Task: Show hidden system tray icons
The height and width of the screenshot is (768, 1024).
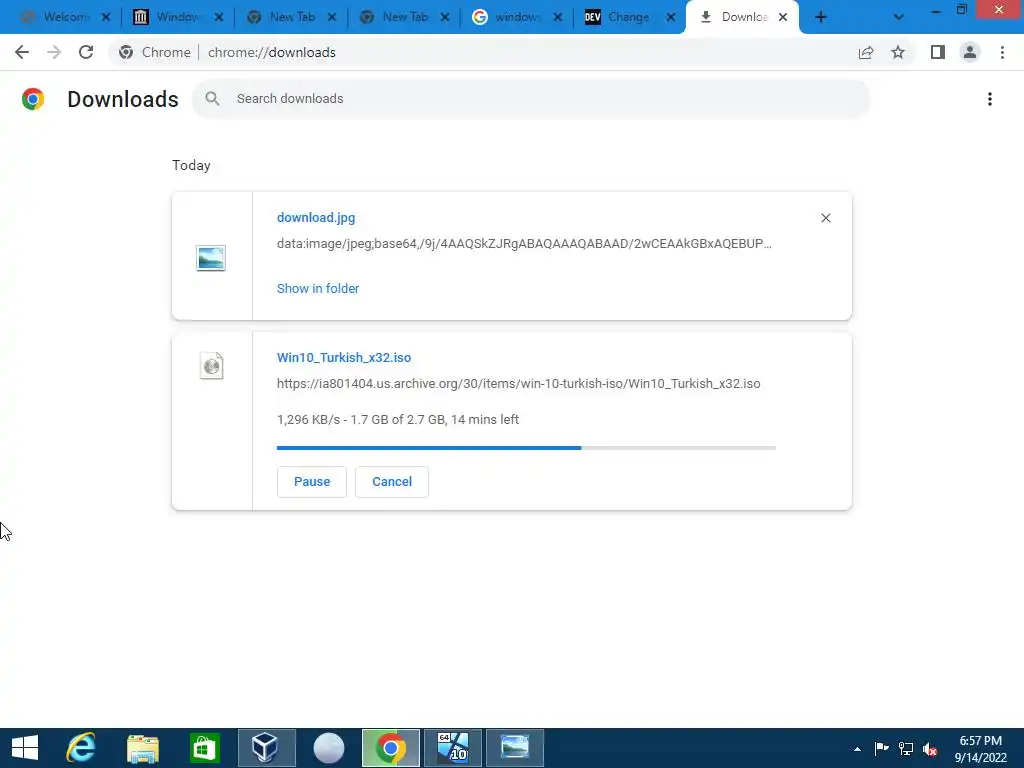Action: coord(857,749)
